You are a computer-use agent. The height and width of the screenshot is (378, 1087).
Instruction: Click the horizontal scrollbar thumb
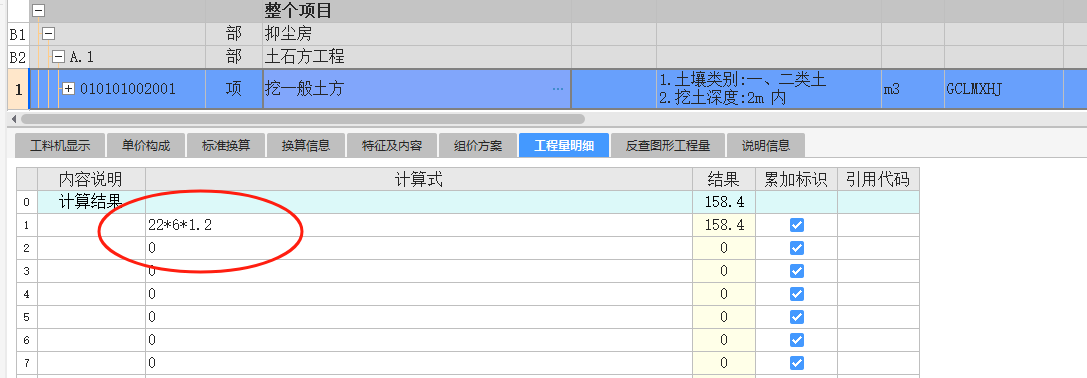tap(302, 119)
